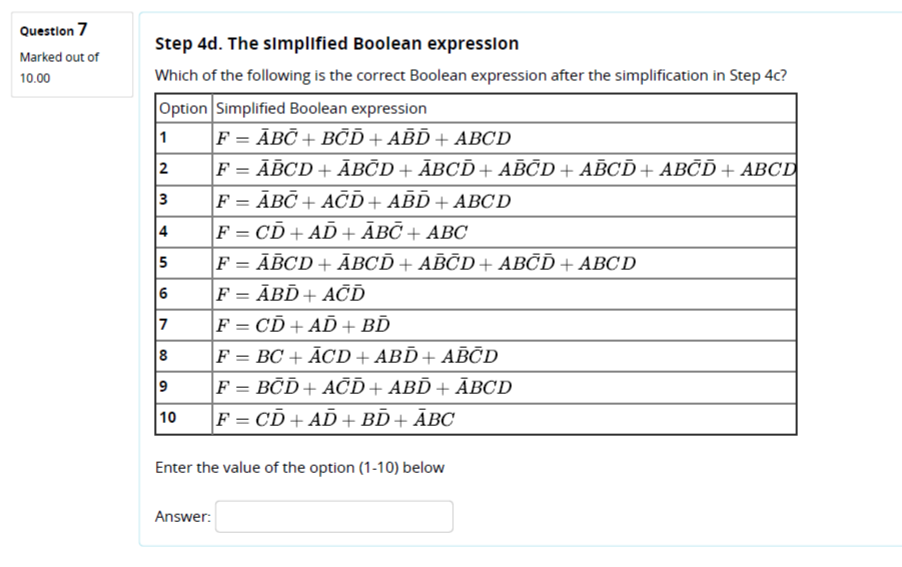Click option 6 expression ĀBD̄ + AC̄D̄
The image size is (902, 567).
coord(291,294)
